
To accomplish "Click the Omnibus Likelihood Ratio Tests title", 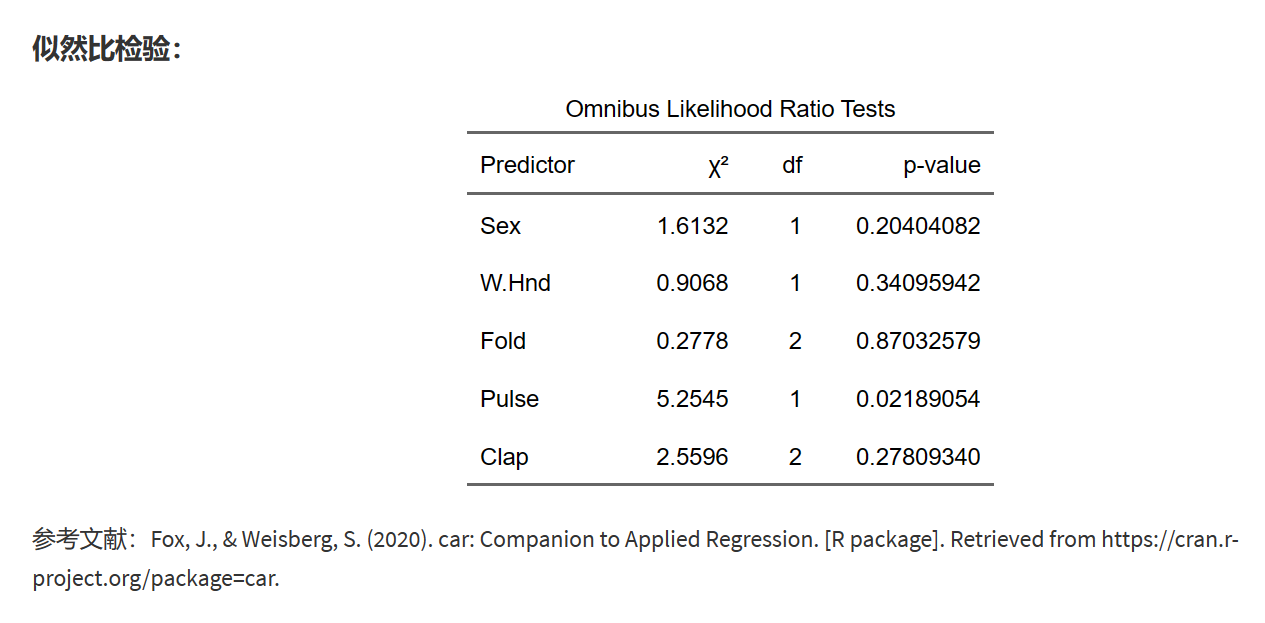I will click(x=730, y=109).
